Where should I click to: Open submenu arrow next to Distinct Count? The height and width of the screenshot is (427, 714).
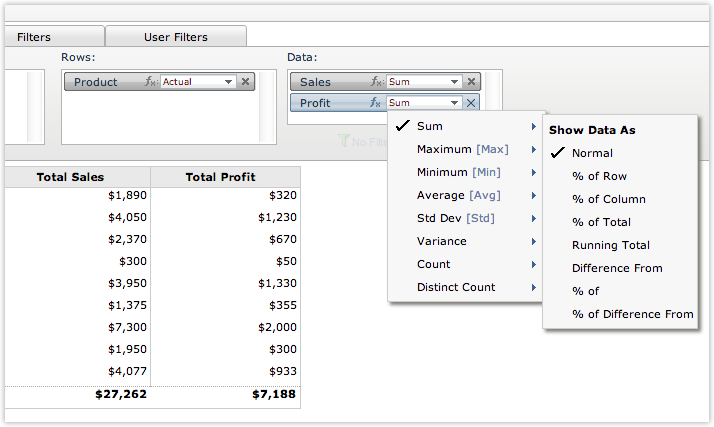pos(534,288)
